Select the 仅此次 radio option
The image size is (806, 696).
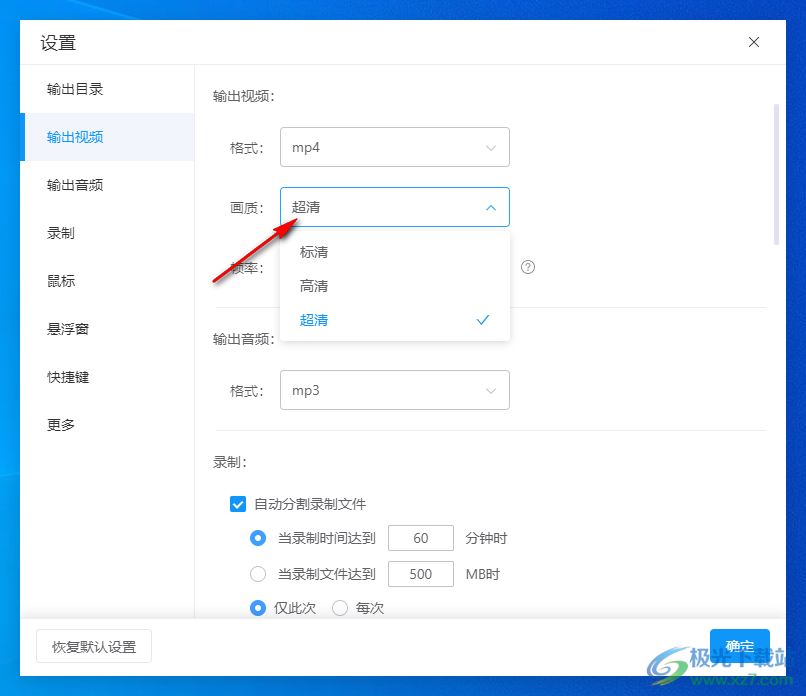click(258, 608)
